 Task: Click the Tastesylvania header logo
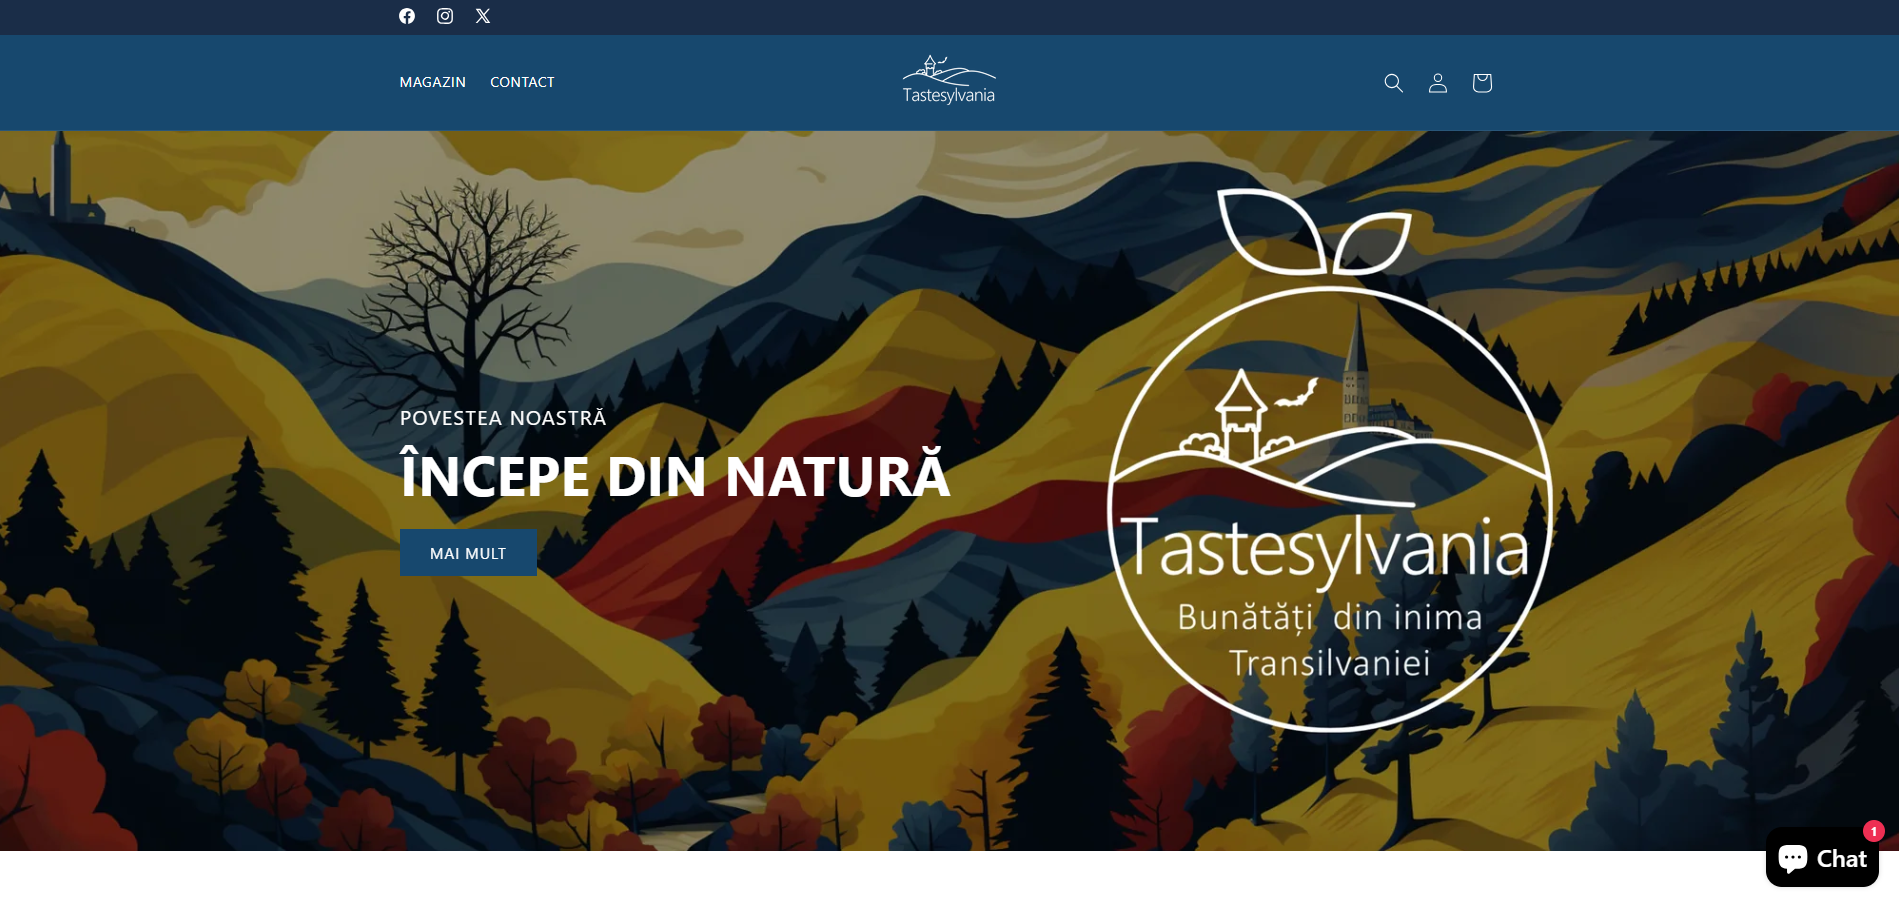[x=949, y=80]
